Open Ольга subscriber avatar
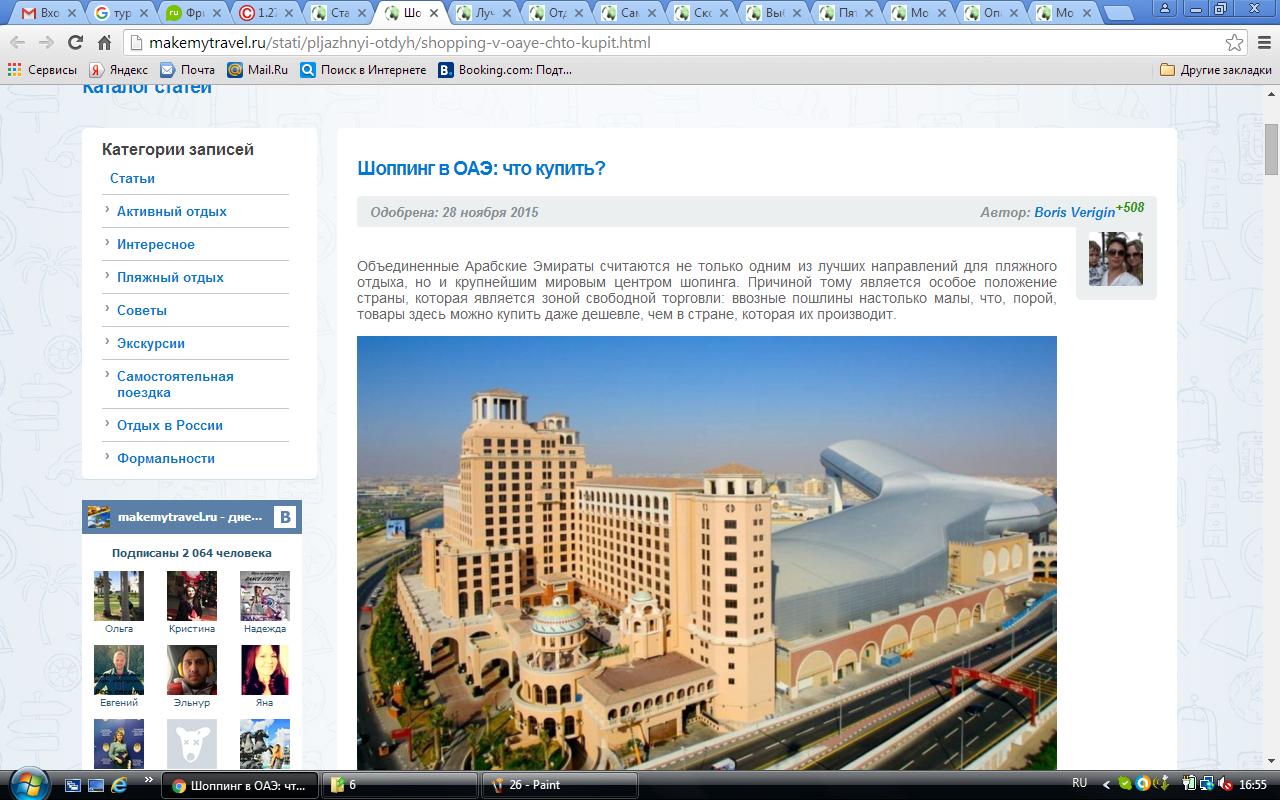Screen dimensions: 1280x800 click(x=119, y=596)
